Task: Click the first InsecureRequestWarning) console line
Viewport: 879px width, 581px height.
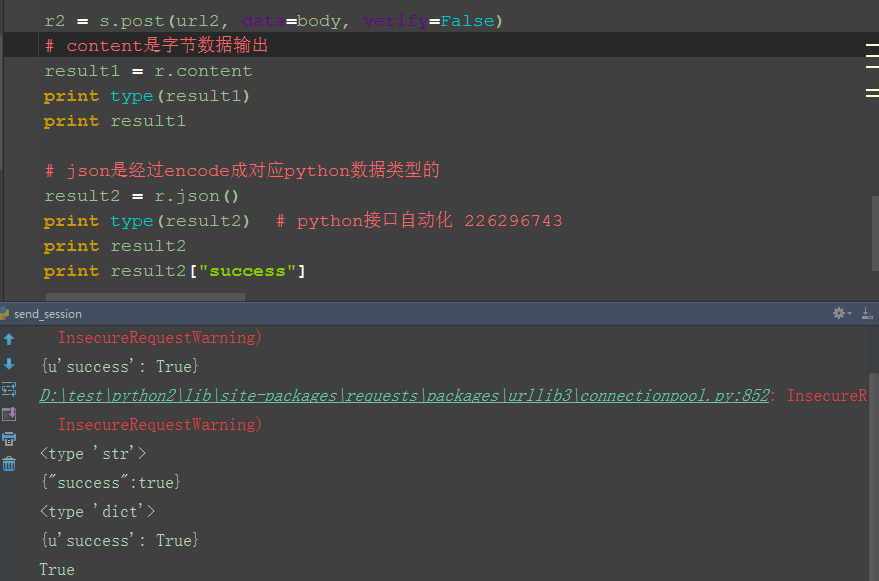Action: pyautogui.click(x=160, y=338)
